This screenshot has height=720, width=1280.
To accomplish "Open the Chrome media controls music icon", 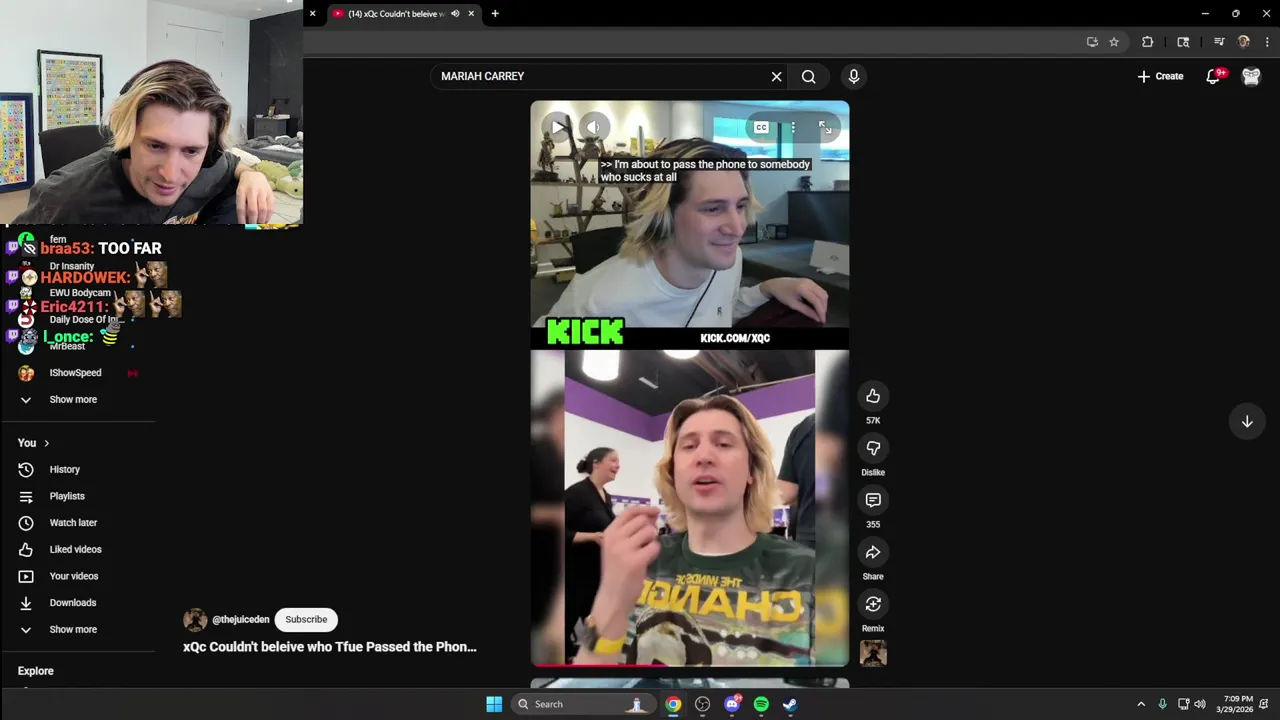I will (x=1219, y=42).
